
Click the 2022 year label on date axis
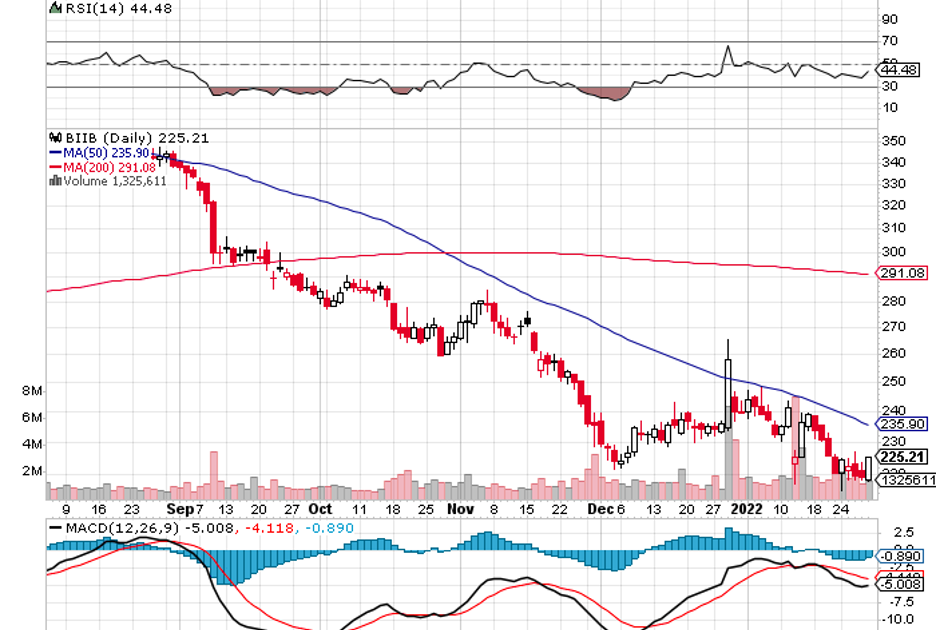747,508
